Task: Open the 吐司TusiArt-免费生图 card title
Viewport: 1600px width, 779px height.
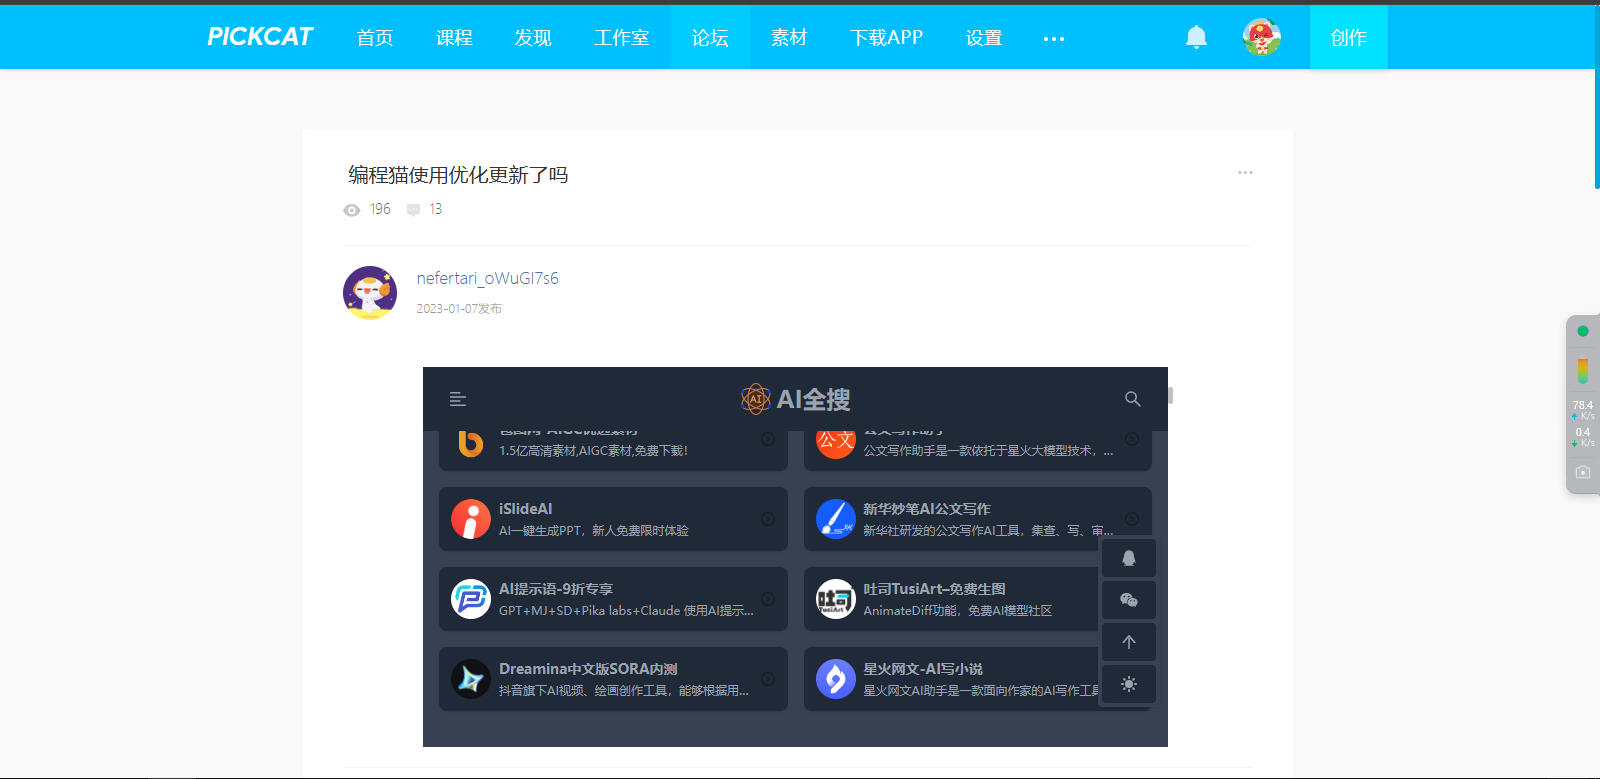Action: [x=934, y=589]
